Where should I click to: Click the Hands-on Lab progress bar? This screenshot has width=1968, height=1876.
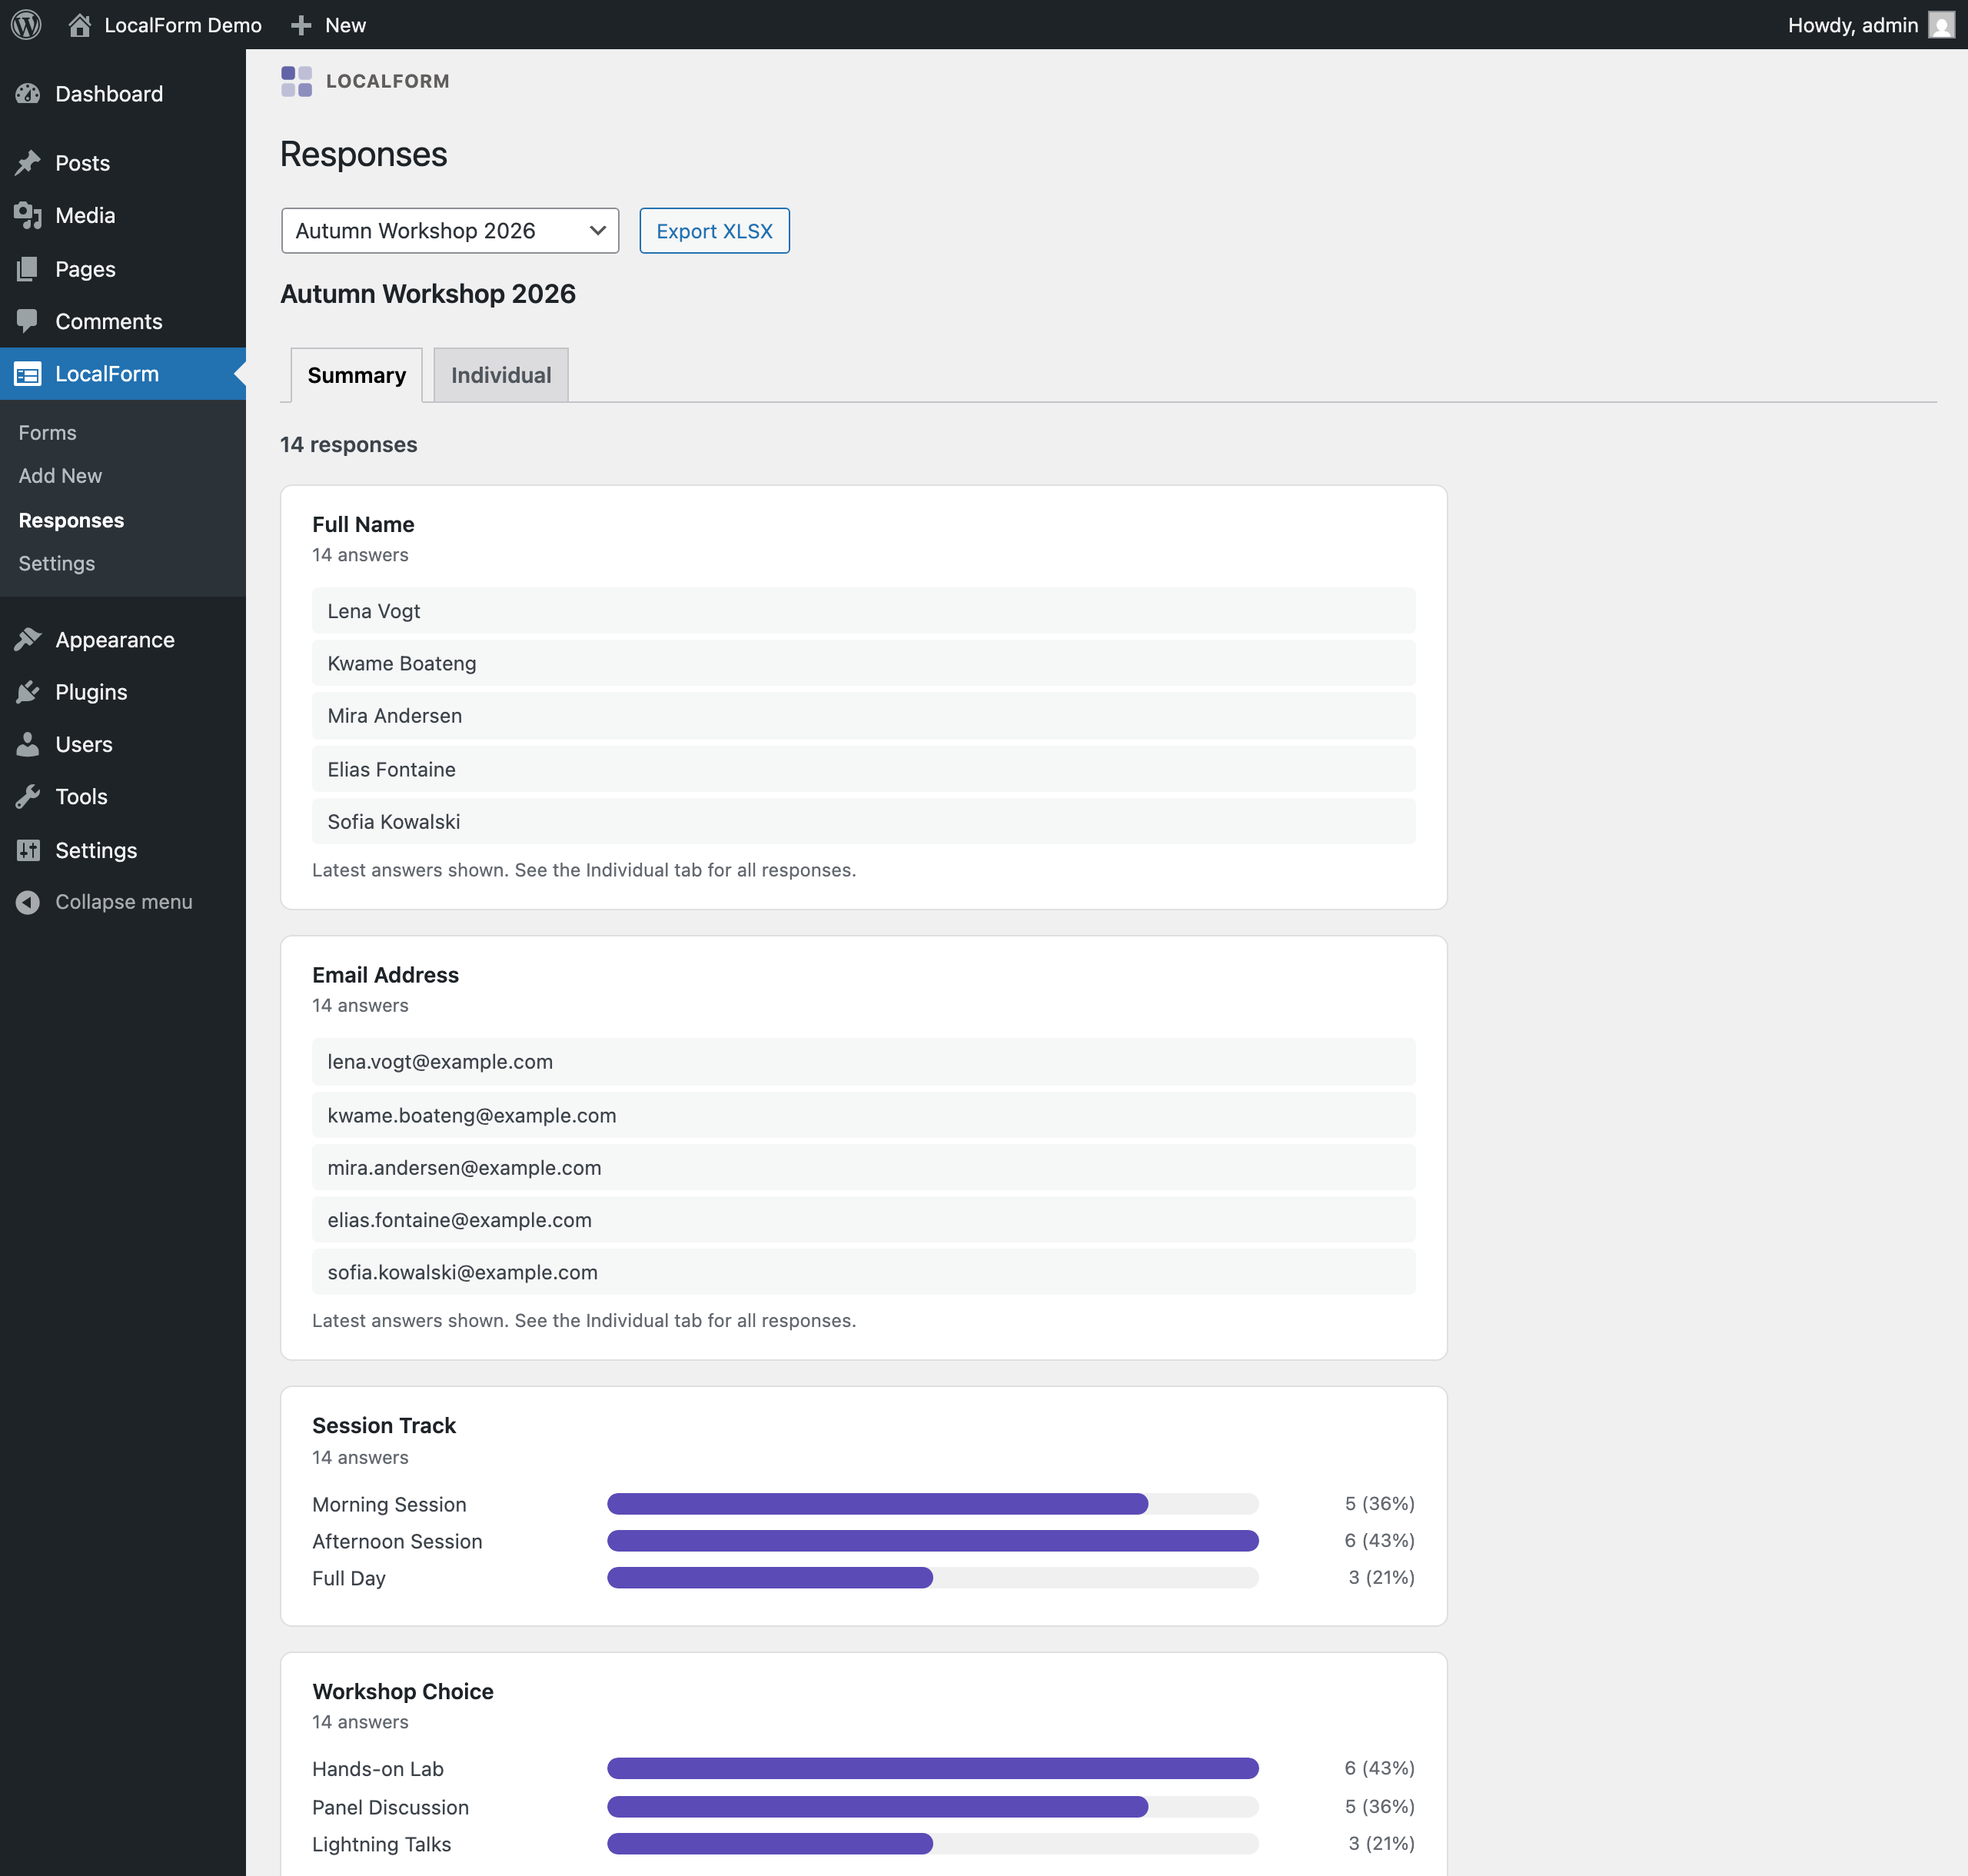[x=932, y=1768]
